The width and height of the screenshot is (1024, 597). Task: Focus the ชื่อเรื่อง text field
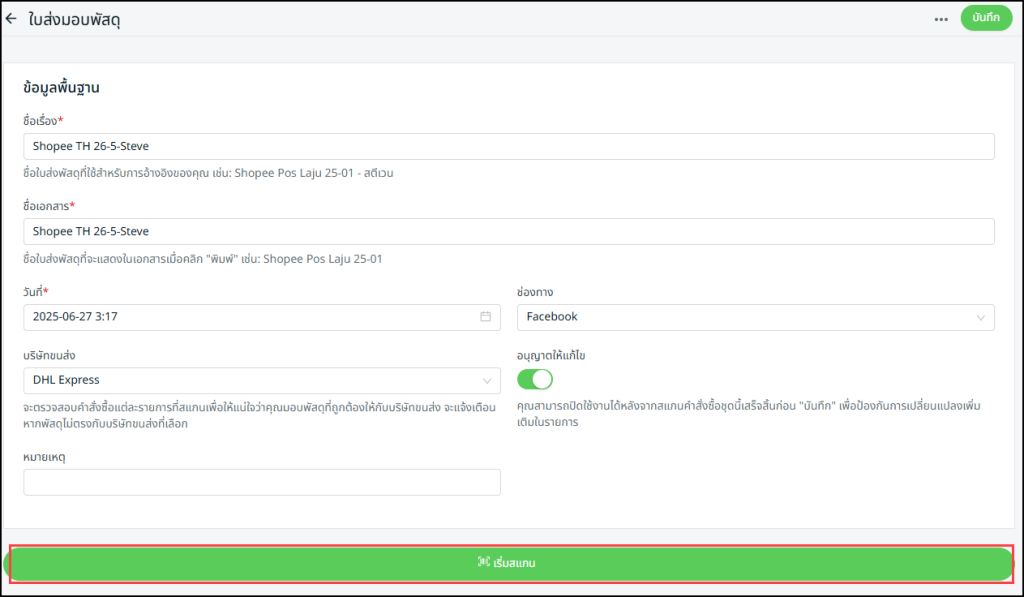tap(508, 146)
